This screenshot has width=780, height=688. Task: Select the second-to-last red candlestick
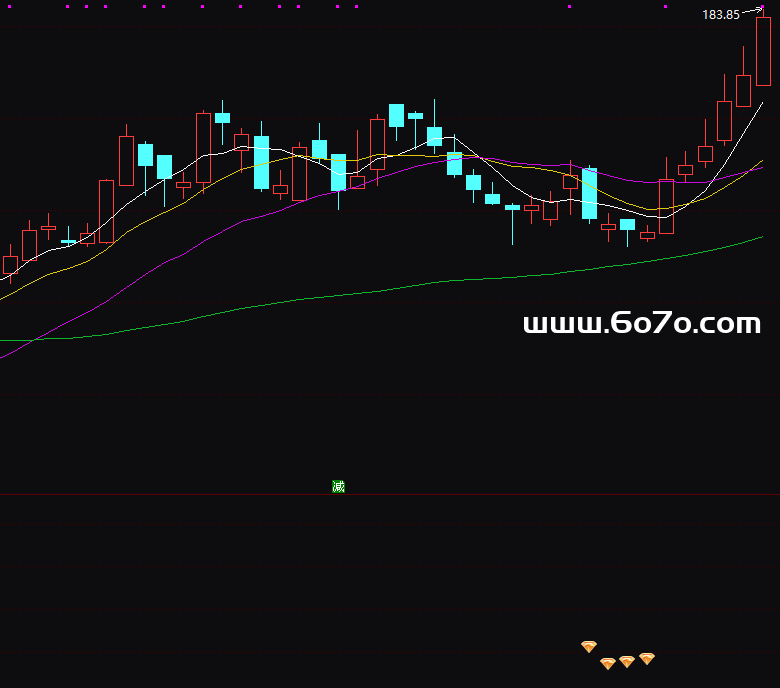click(743, 91)
